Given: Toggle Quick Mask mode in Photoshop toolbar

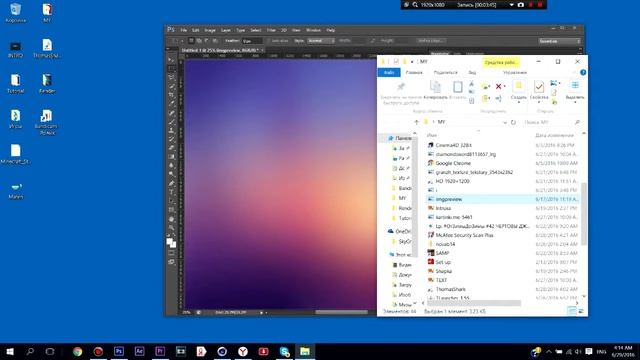Looking at the screenshot, I should point(171,253).
